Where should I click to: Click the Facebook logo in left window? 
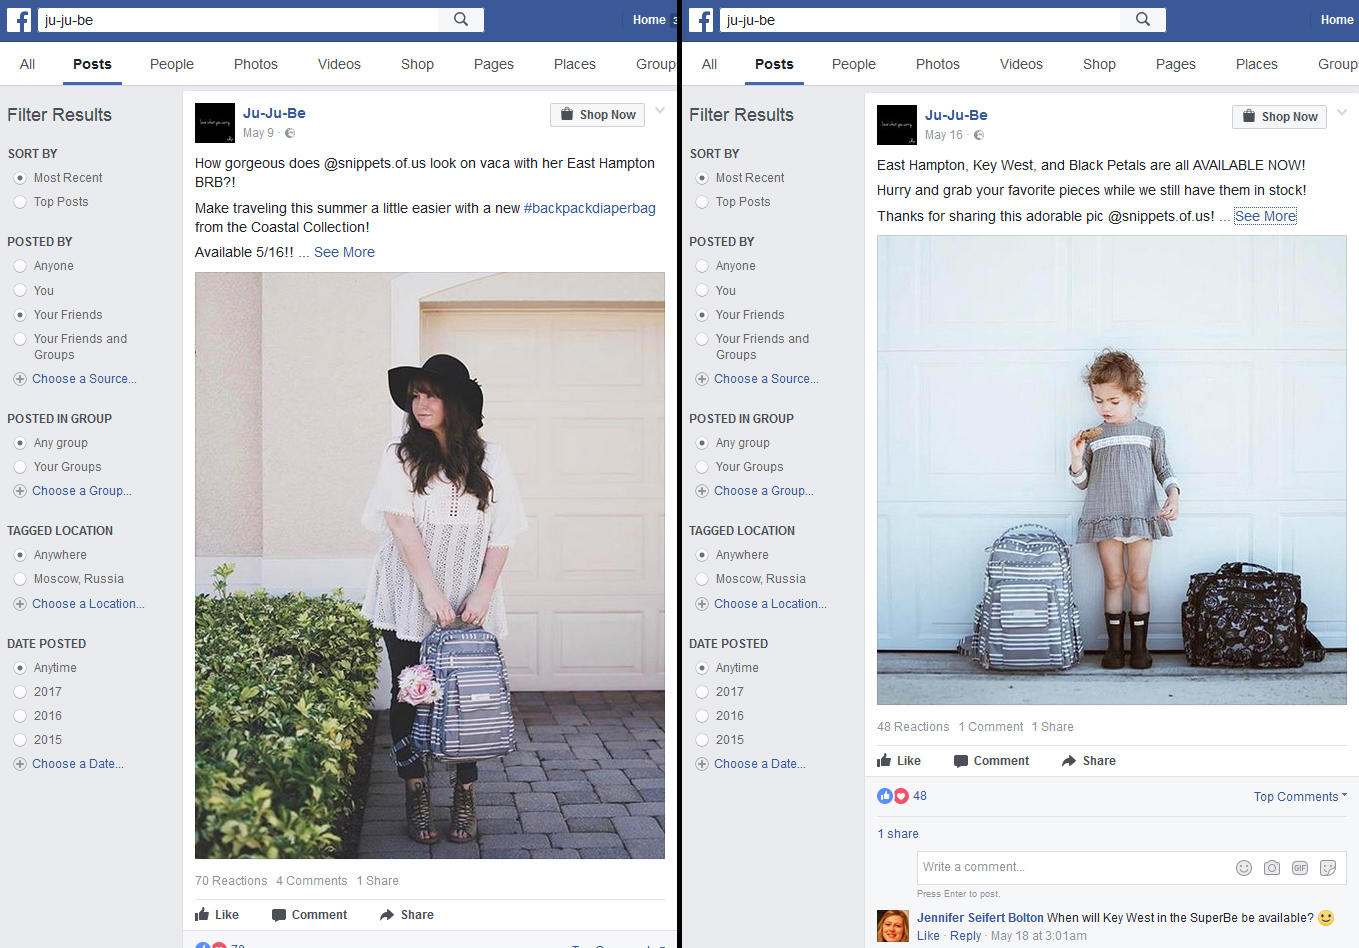coord(19,20)
